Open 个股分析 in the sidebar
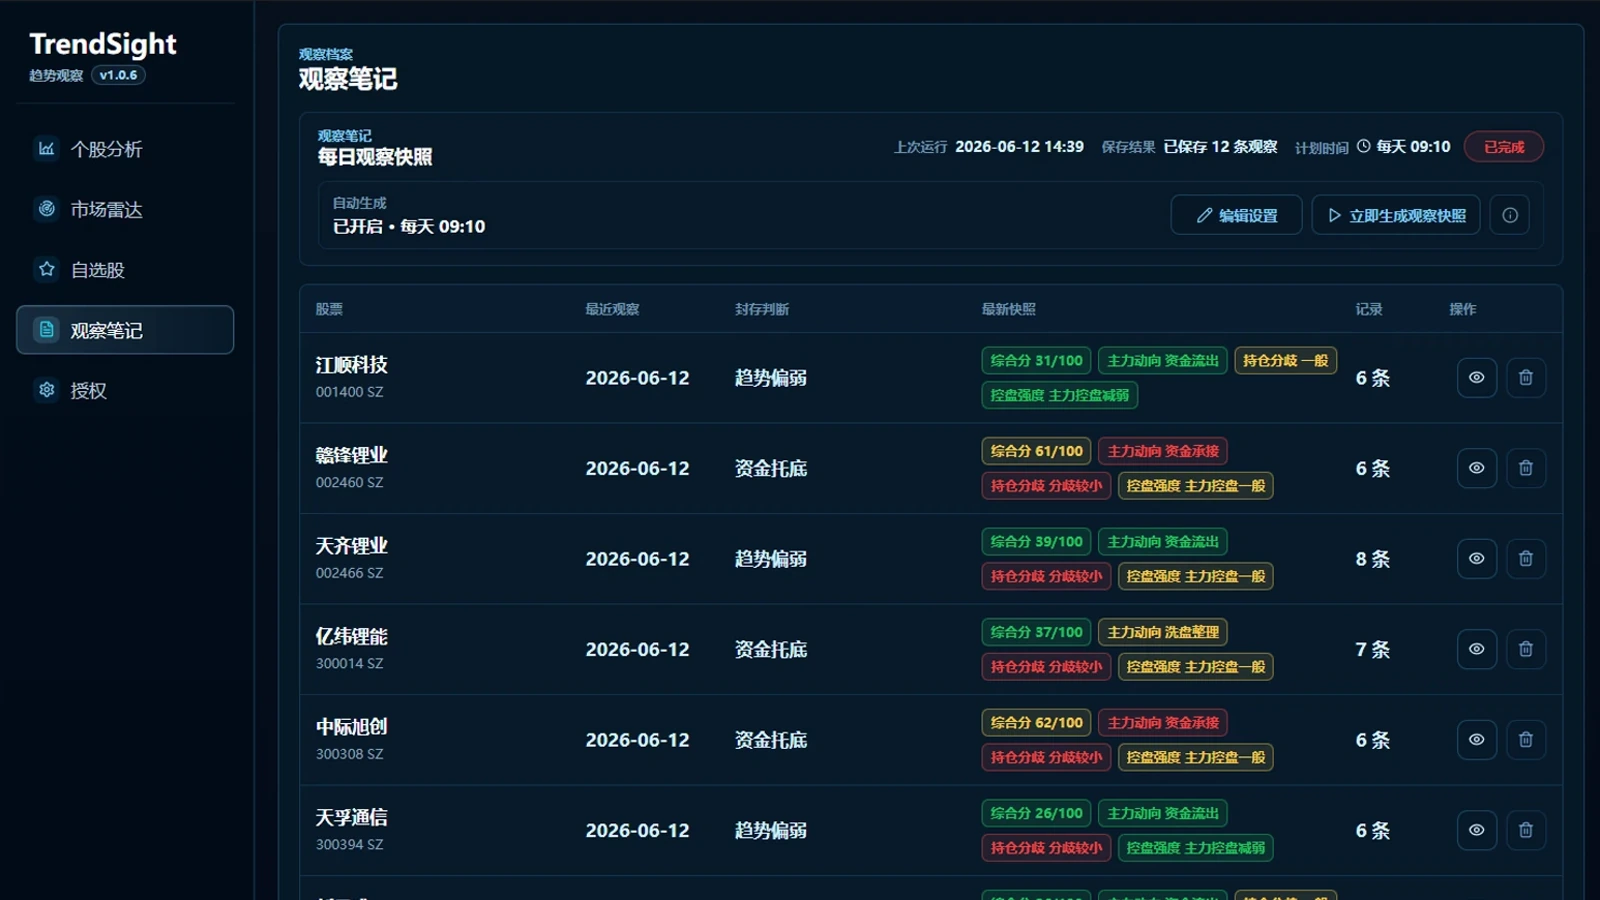 125,149
